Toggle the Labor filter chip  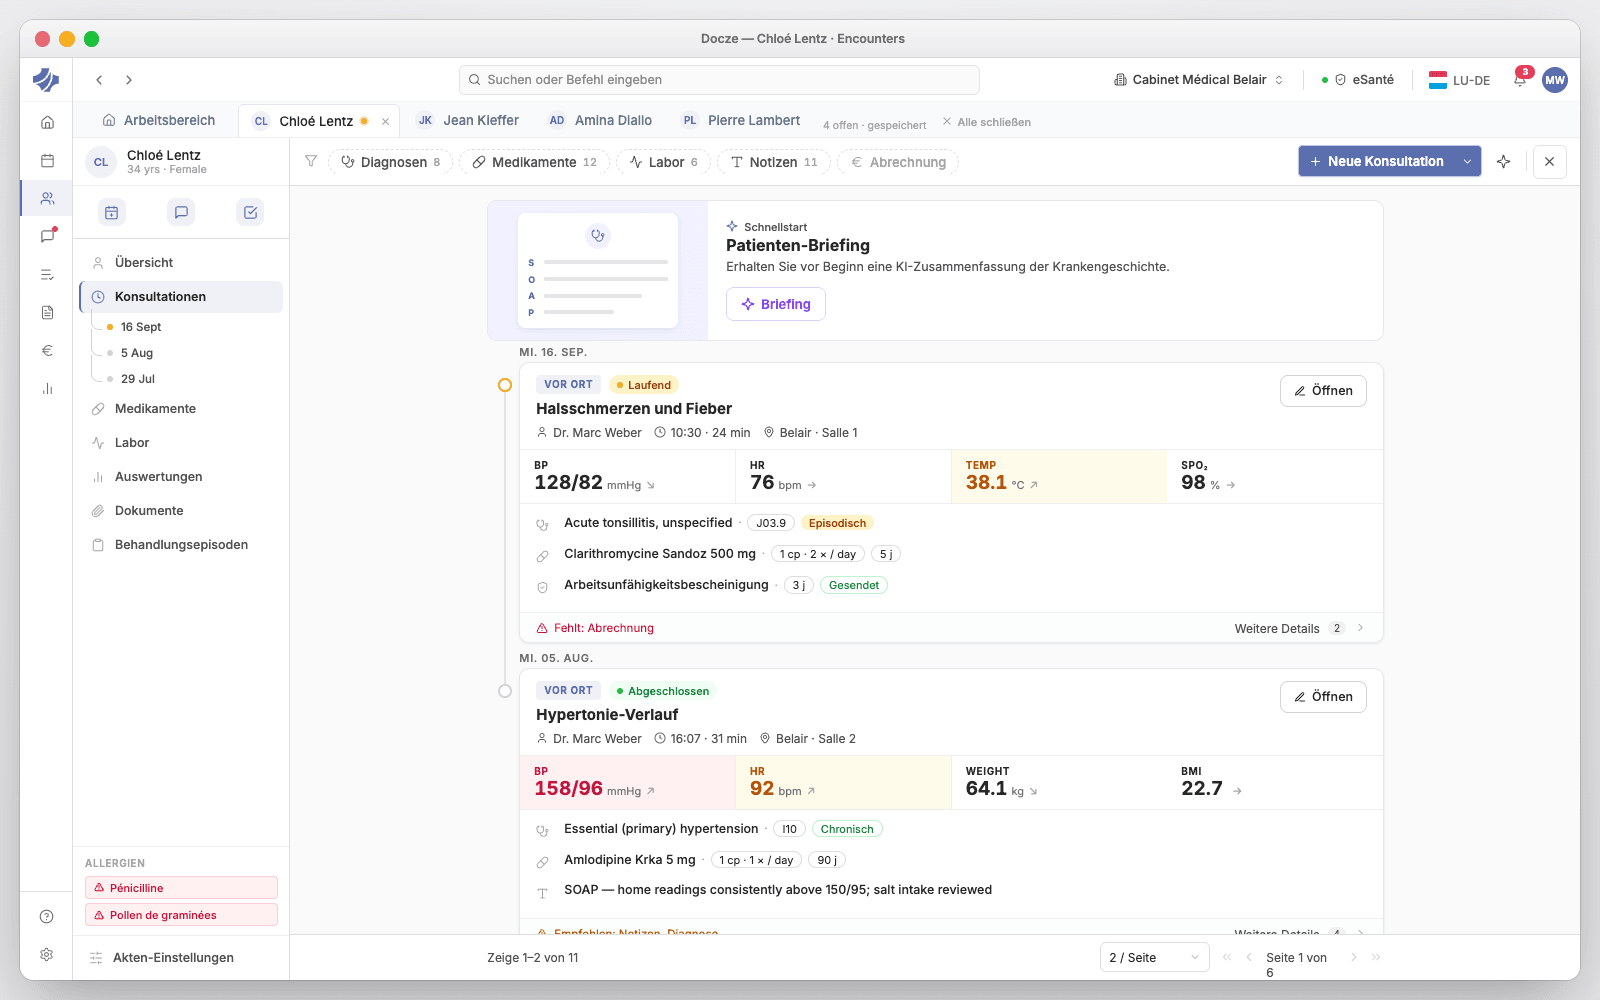[x=664, y=162]
